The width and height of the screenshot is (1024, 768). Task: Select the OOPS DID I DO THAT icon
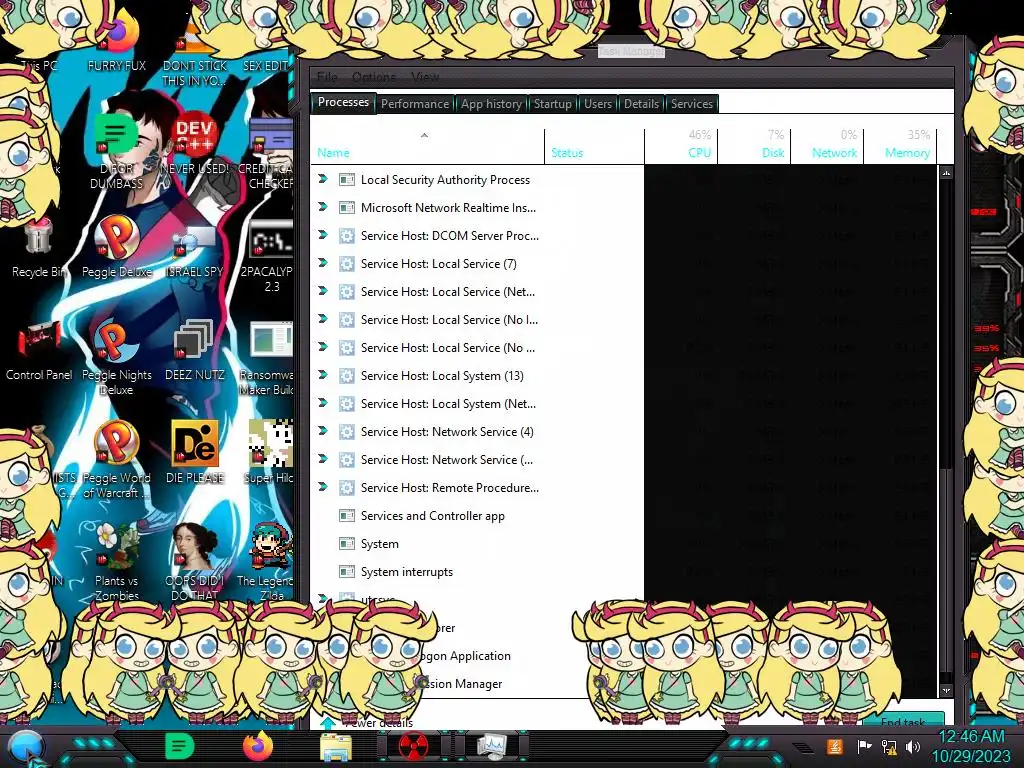[x=194, y=562]
